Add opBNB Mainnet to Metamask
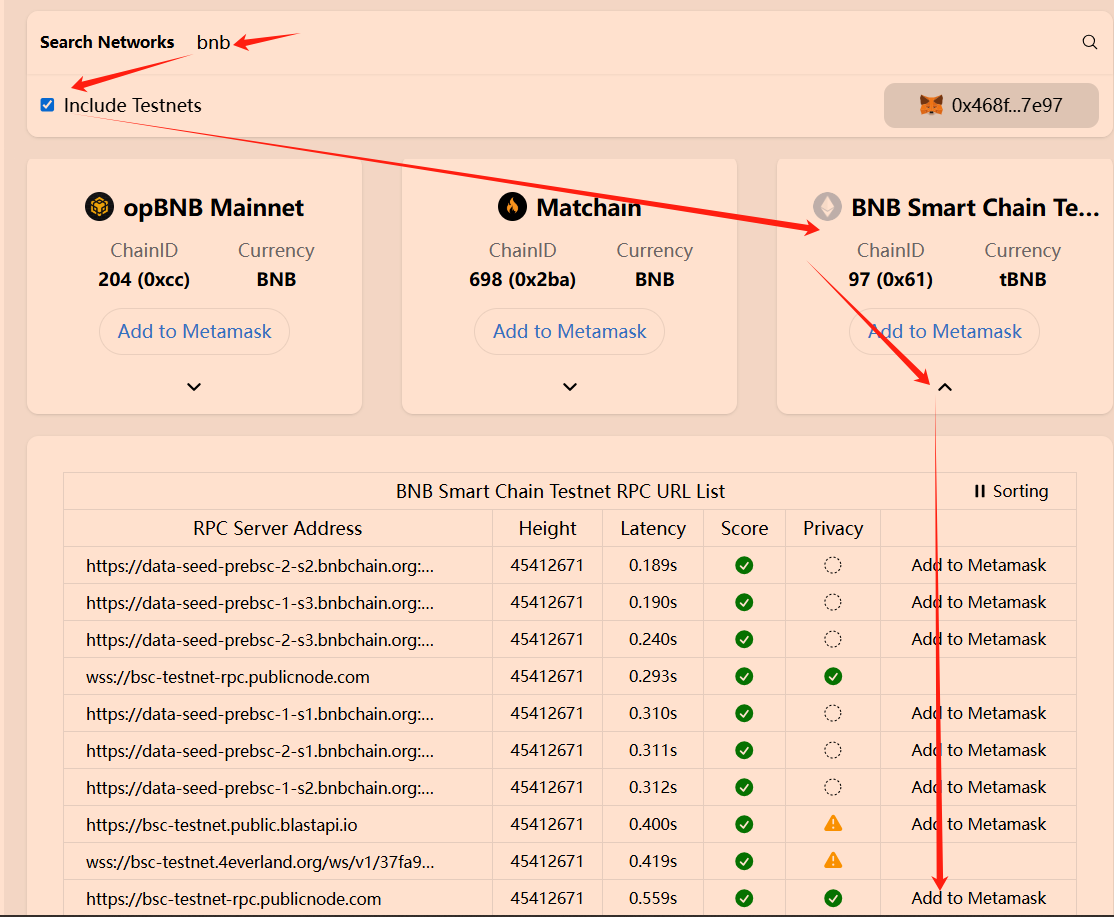 (x=194, y=331)
